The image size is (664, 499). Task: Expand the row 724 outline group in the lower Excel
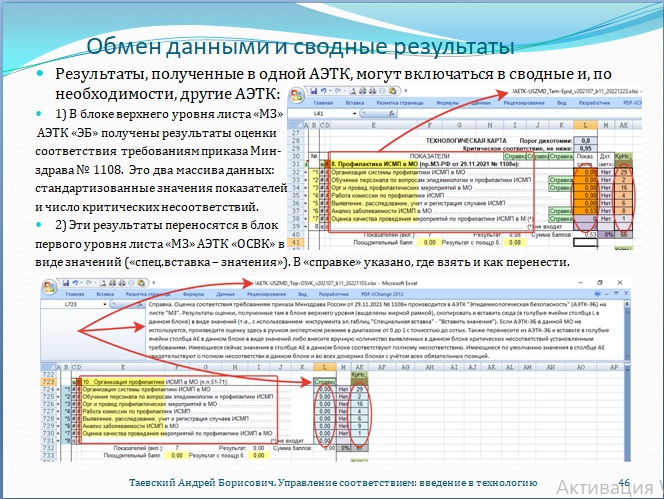click(58, 389)
